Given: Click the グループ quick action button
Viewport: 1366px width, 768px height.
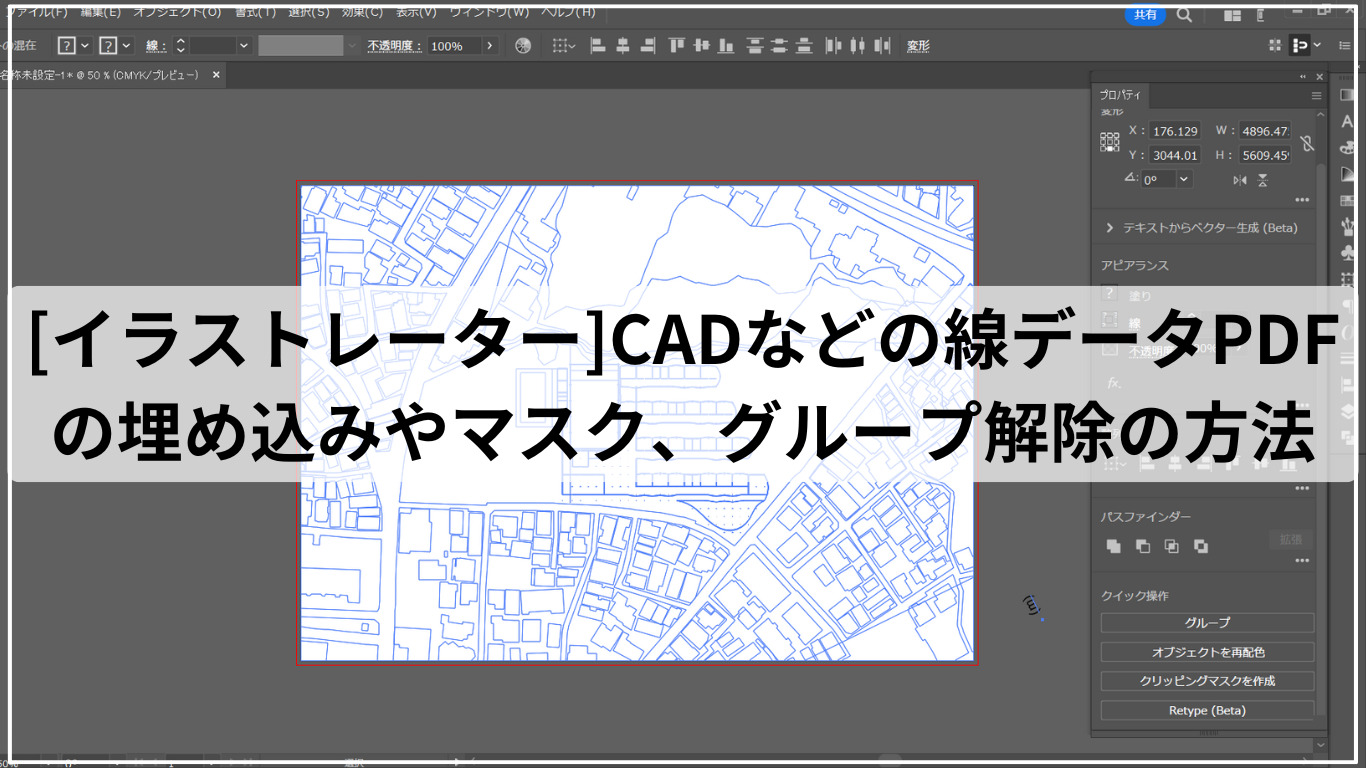Looking at the screenshot, I should point(1207,623).
